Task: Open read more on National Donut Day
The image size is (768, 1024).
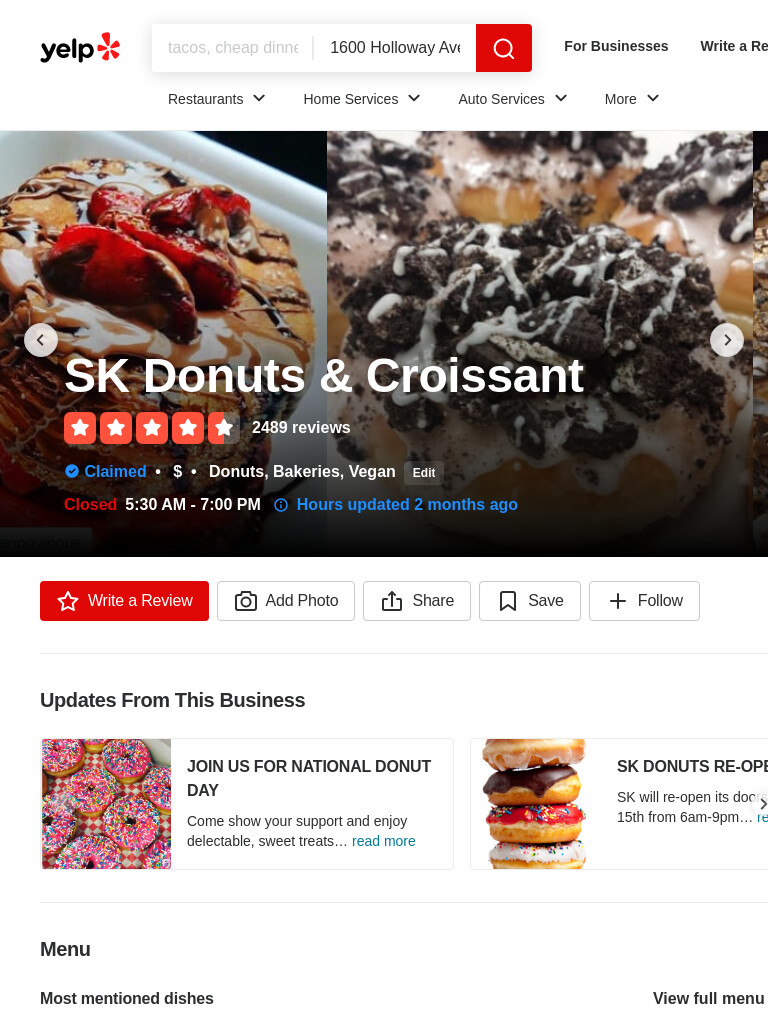Action: 383,841
